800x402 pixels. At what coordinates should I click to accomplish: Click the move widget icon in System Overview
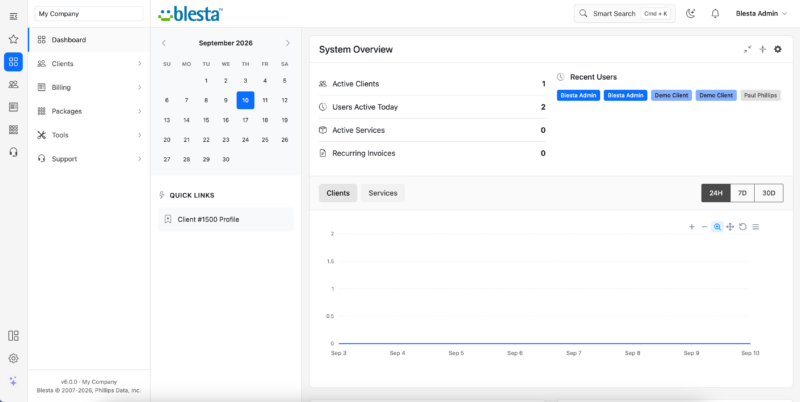[x=763, y=49]
